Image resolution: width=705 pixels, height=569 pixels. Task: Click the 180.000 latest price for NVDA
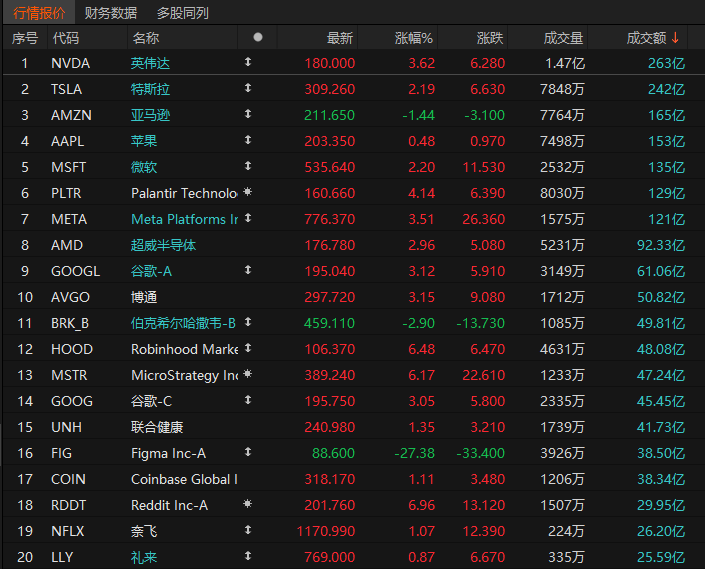[x=330, y=63]
